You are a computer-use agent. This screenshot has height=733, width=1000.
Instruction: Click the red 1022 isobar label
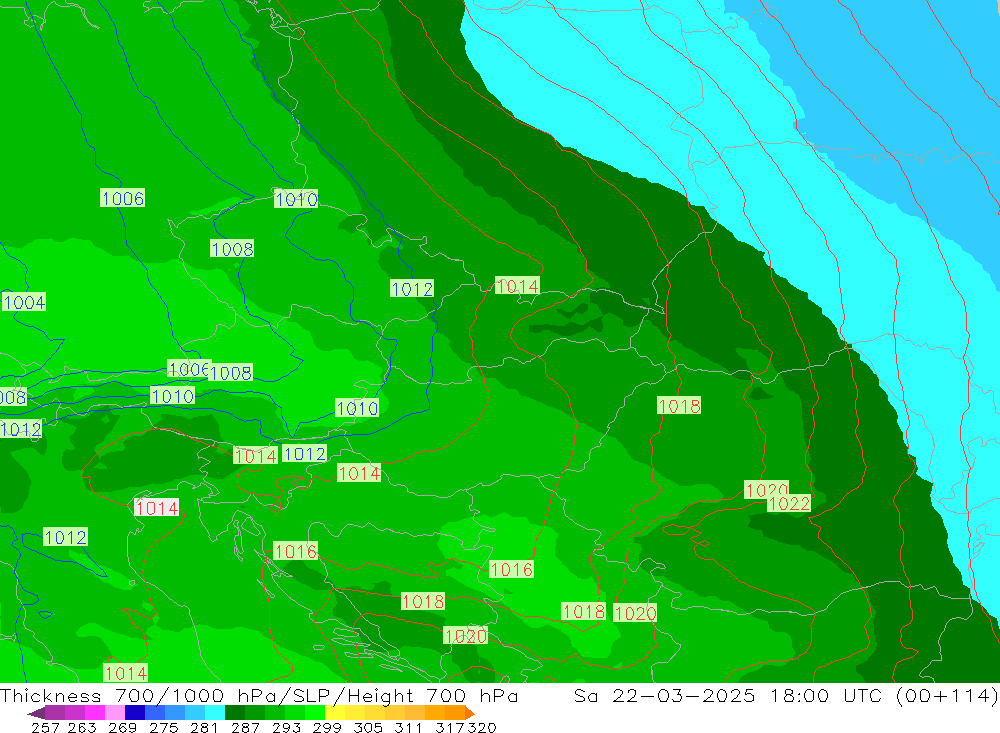click(x=789, y=503)
